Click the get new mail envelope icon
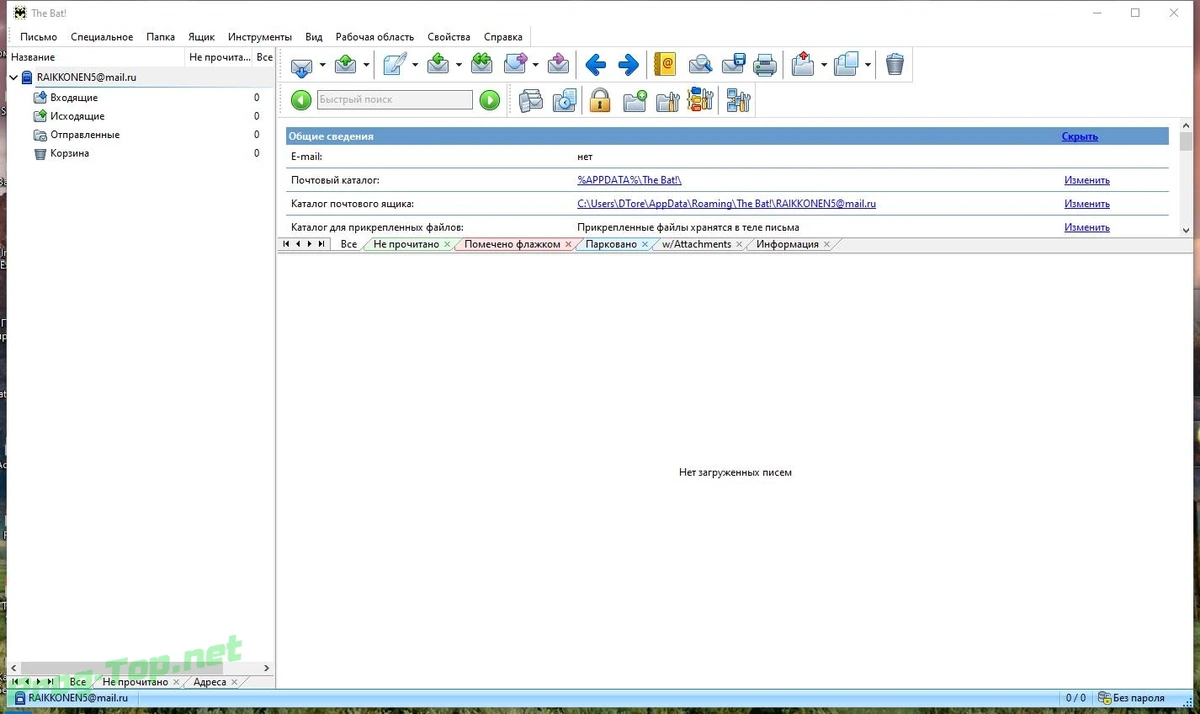Screen dimensions: 1200x714 tap(302, 66)
